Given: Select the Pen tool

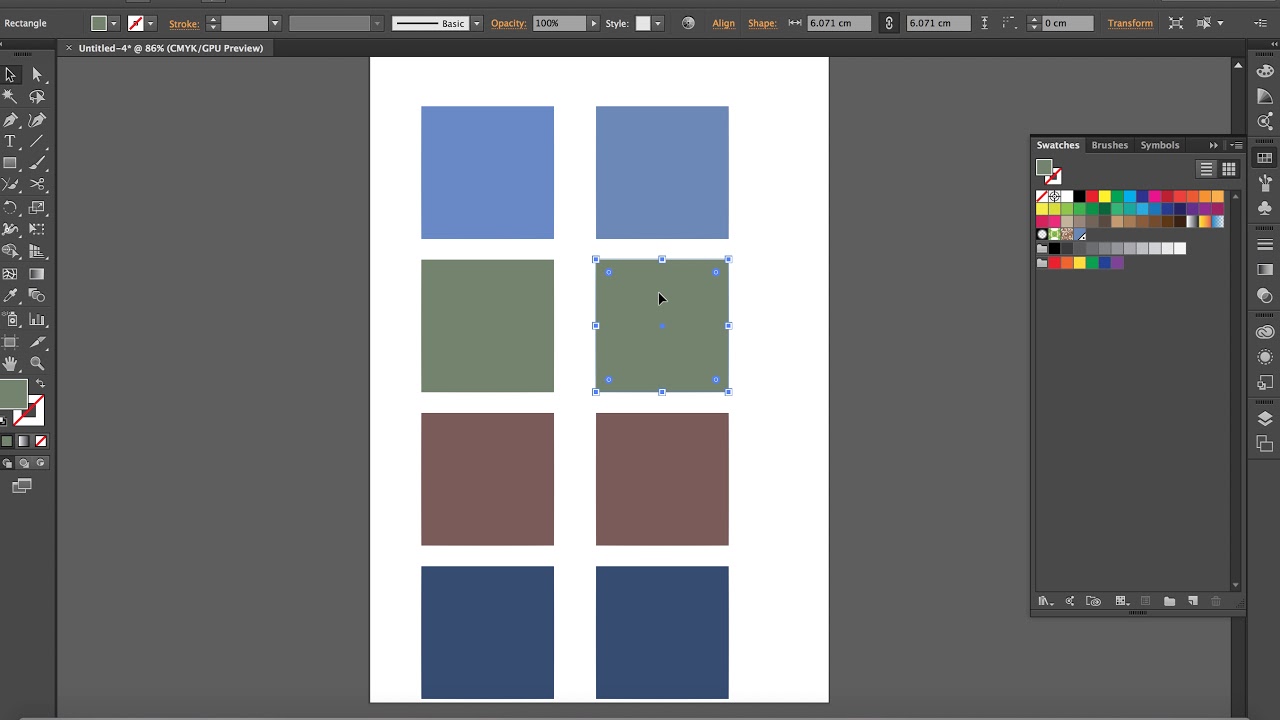Looking at the screenshot, I should point(11,120).
